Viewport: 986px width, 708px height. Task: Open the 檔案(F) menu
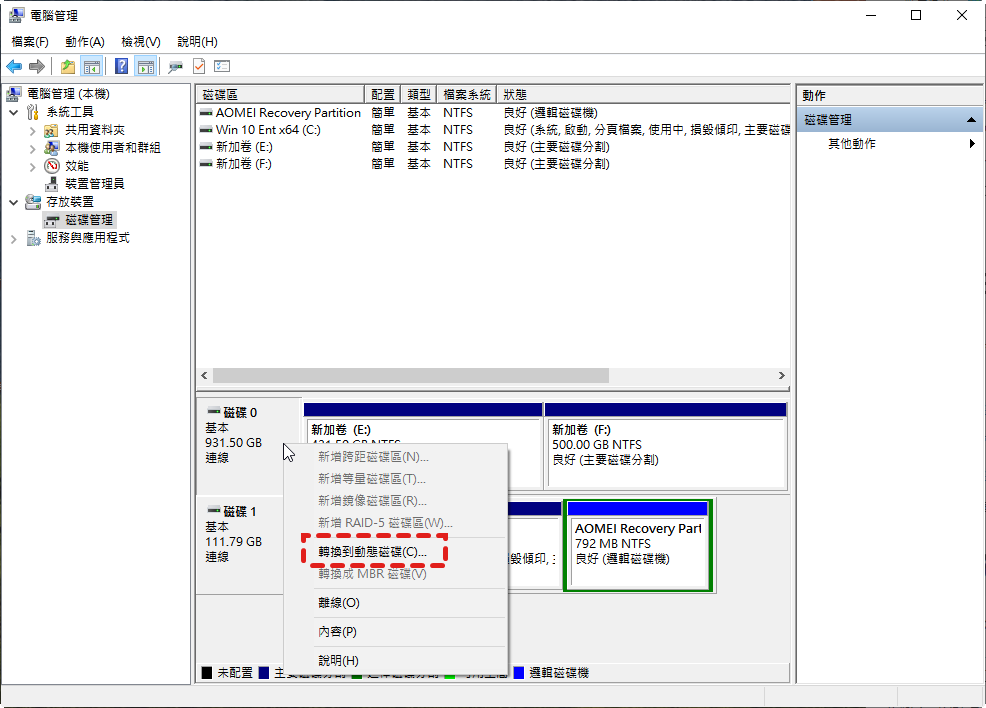point(30,41)
